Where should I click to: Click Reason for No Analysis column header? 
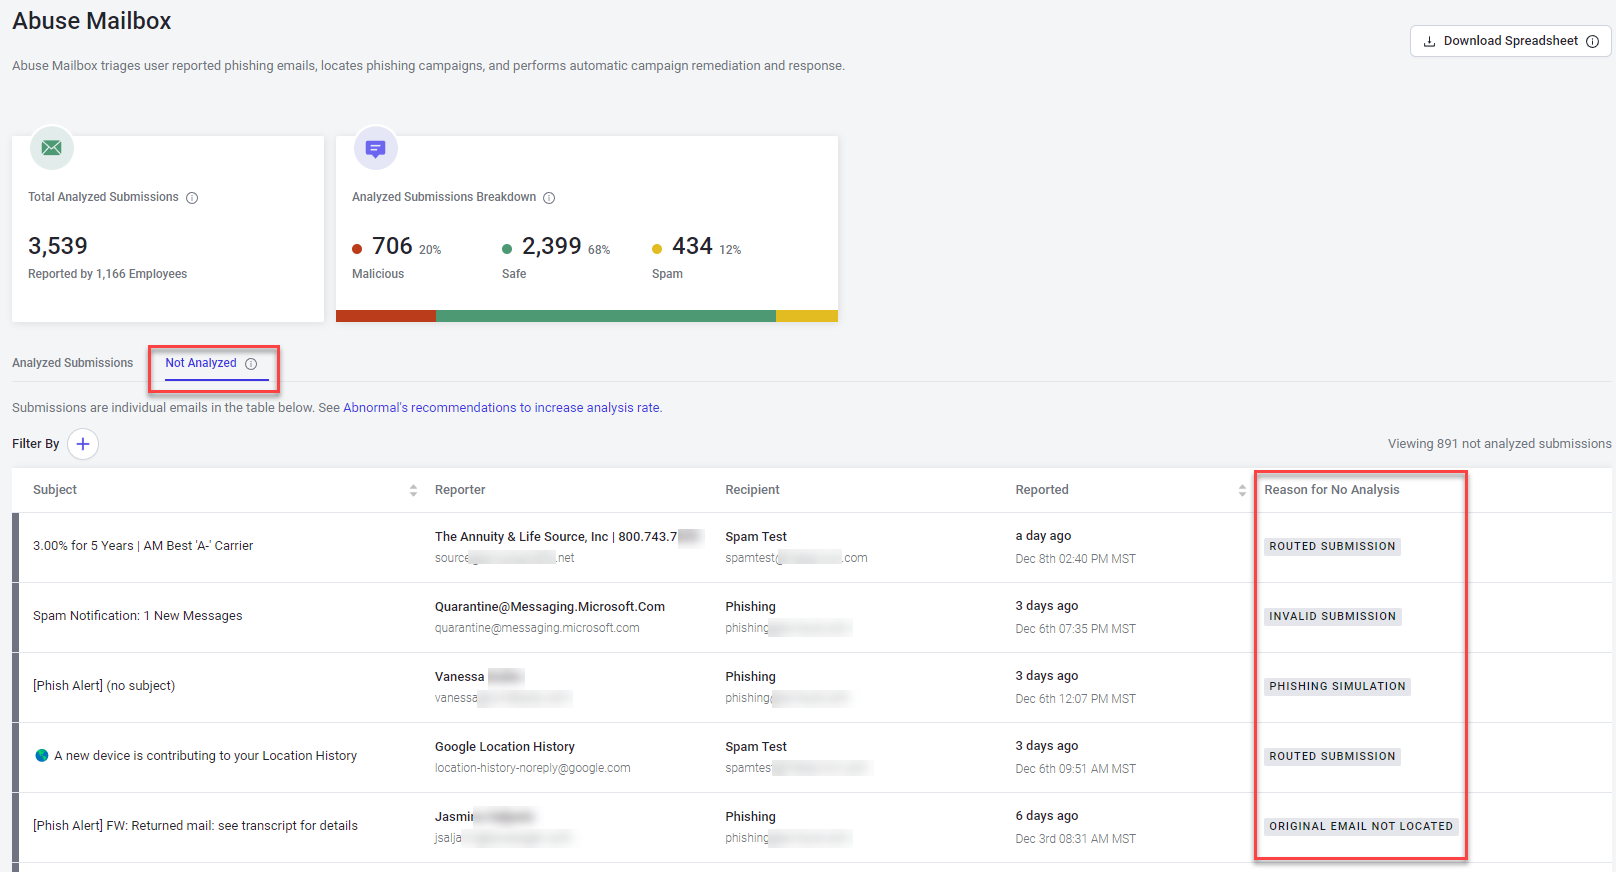[1332, 490]
